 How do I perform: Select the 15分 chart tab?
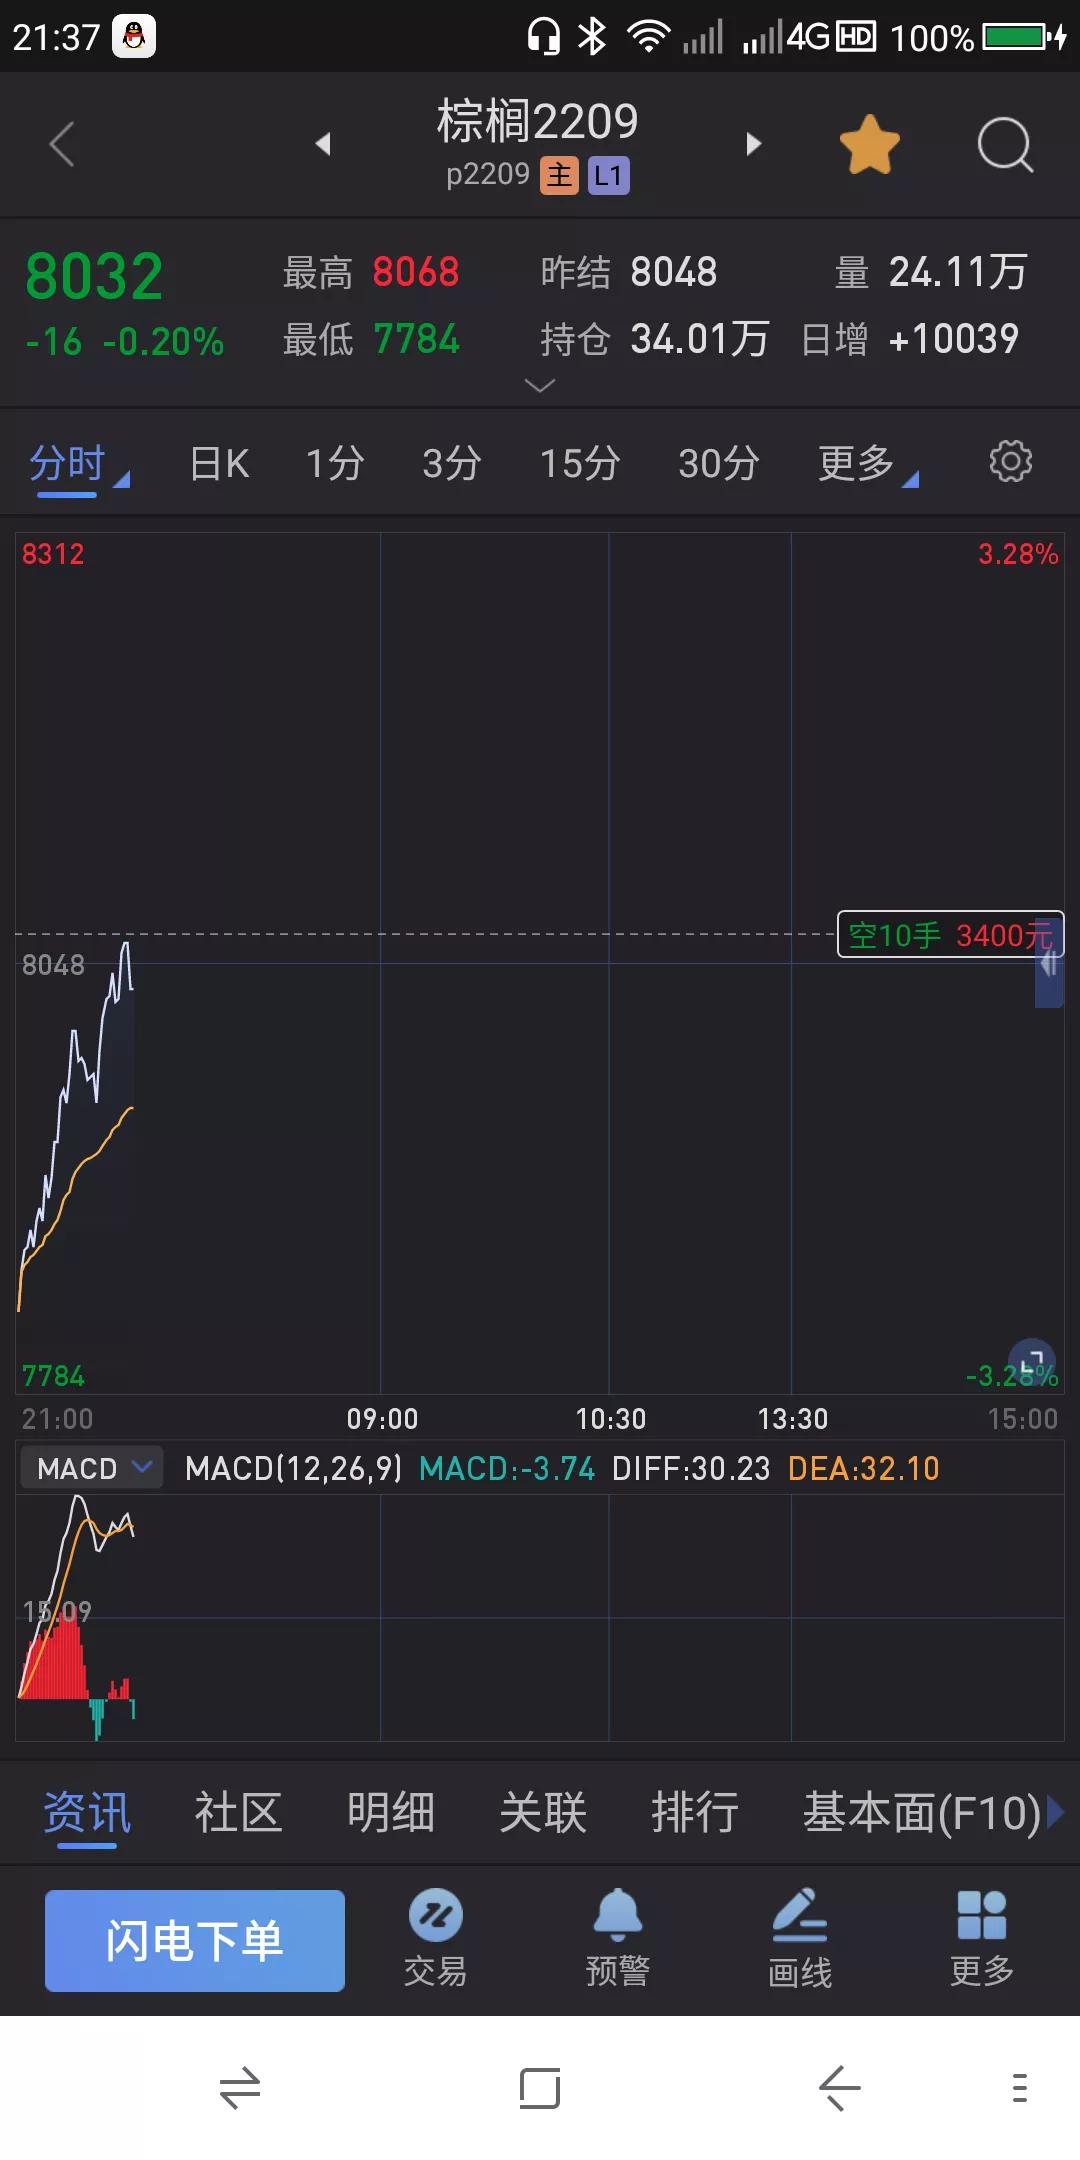pos(580,463)
